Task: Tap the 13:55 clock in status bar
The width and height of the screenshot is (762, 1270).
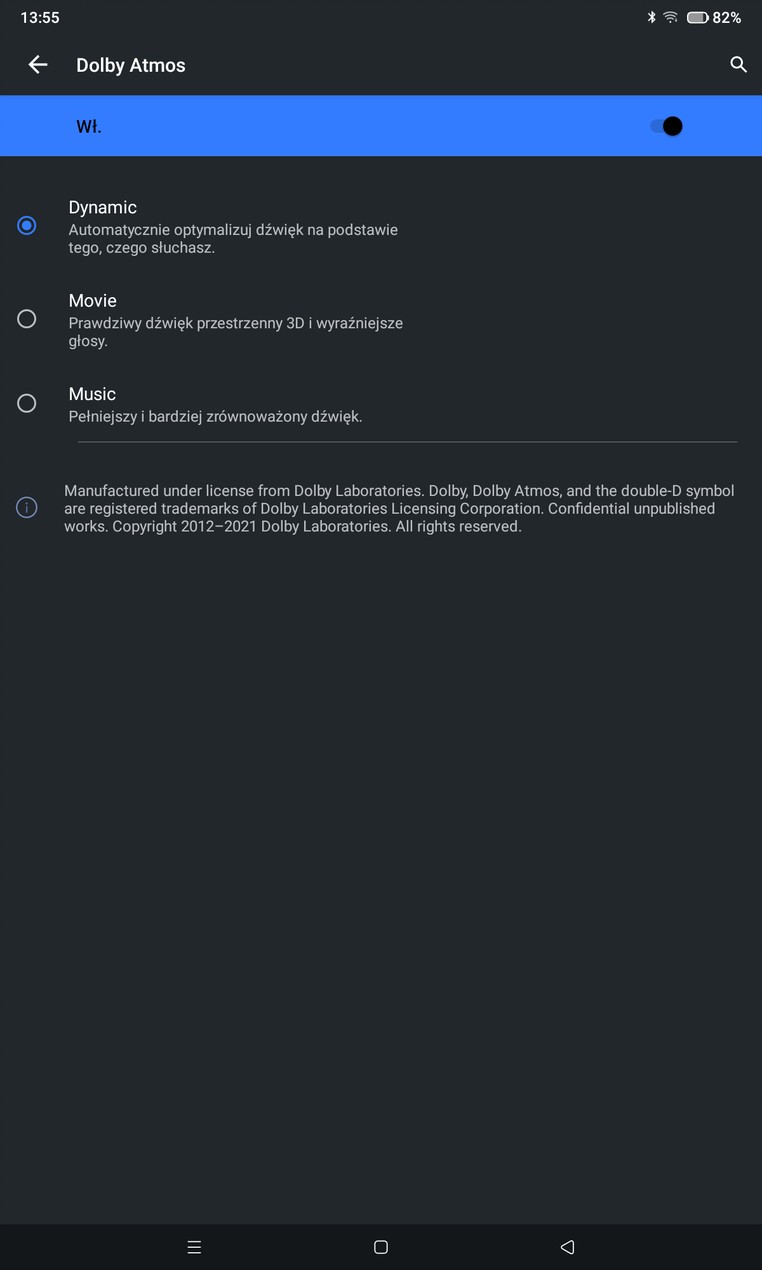Action: pyautogui.click(x=40, y=18)
